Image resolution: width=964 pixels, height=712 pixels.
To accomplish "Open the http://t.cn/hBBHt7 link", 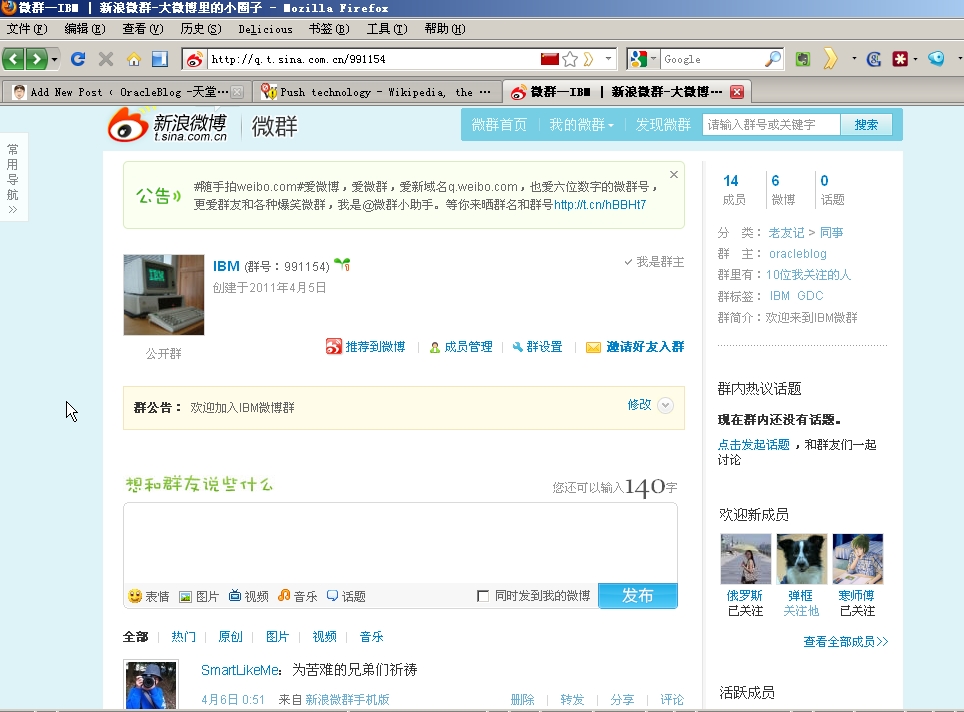I will 599,205.
